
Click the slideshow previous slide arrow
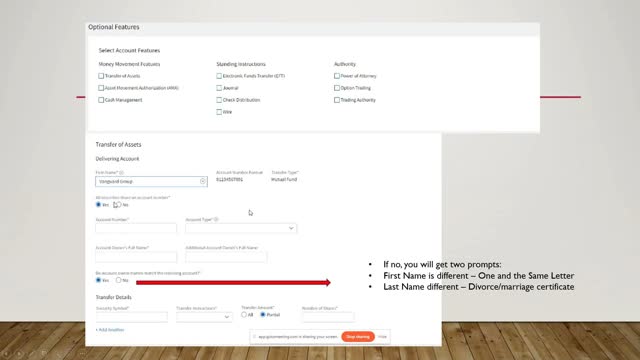pyautogui.click(x=7, y=353)
